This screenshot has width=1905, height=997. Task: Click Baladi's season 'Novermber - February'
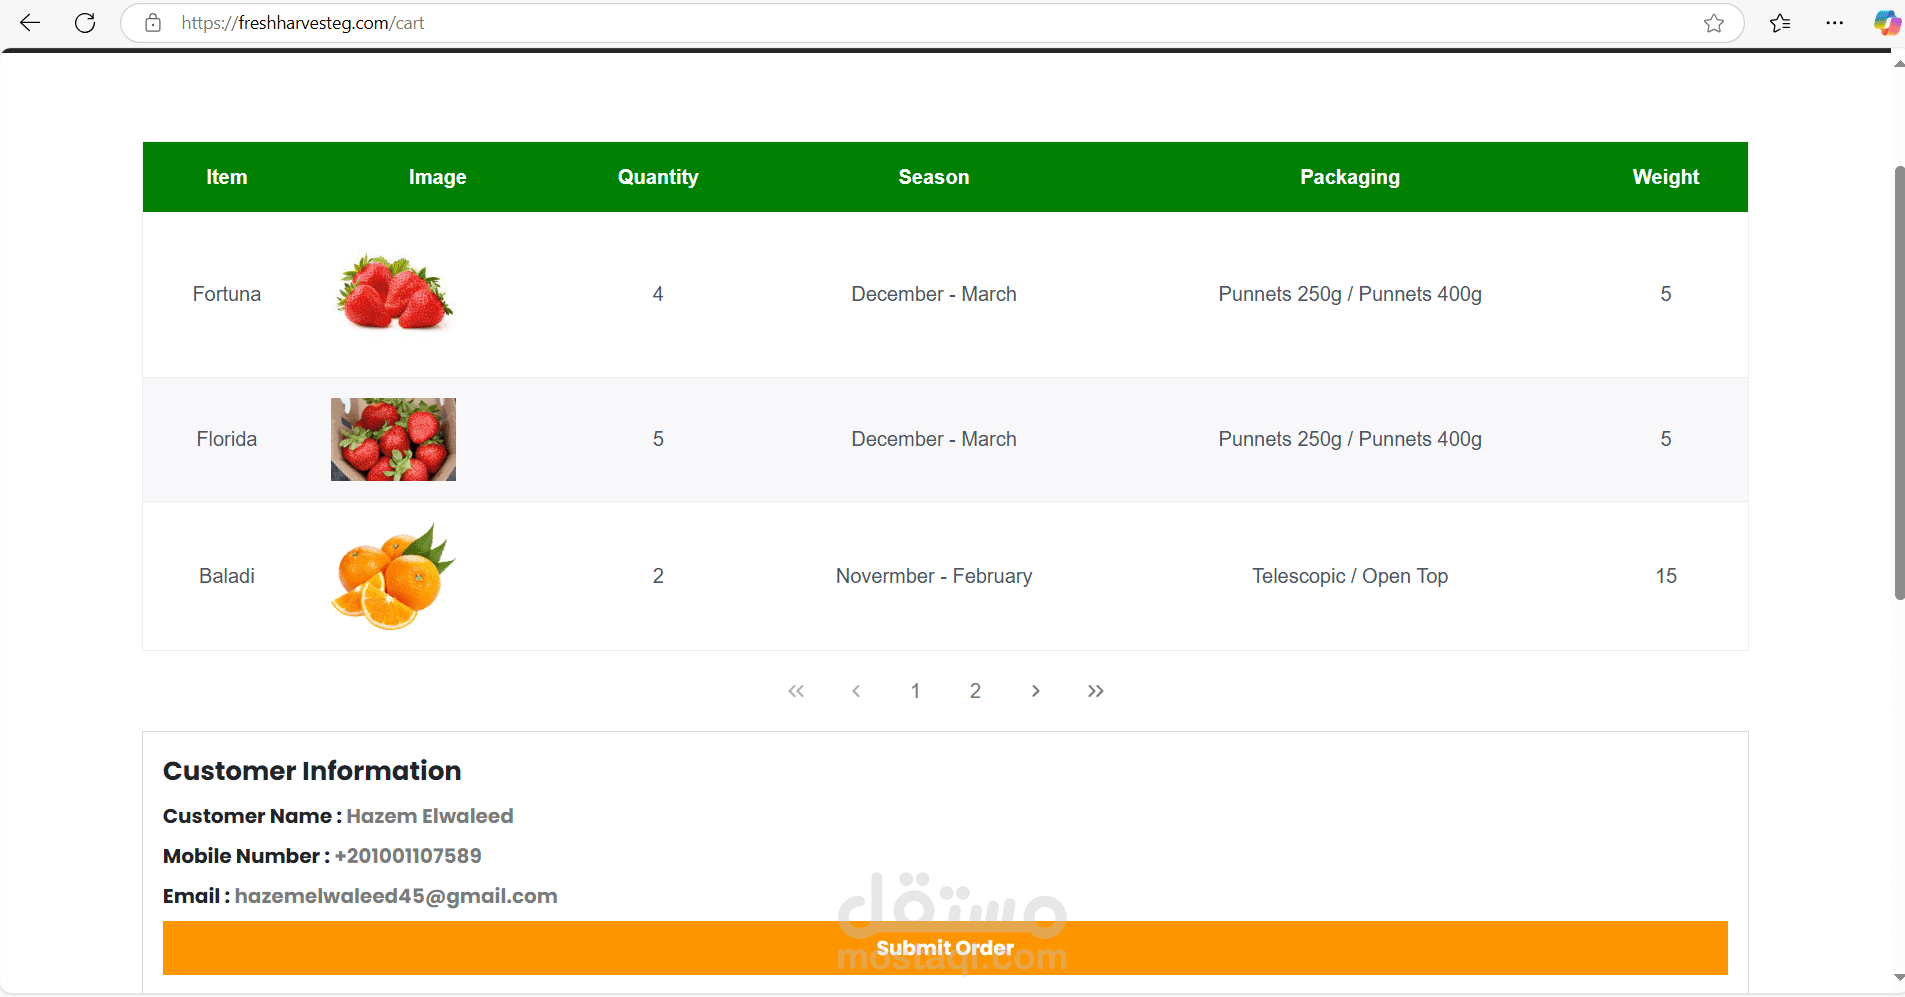pos(934,576)
